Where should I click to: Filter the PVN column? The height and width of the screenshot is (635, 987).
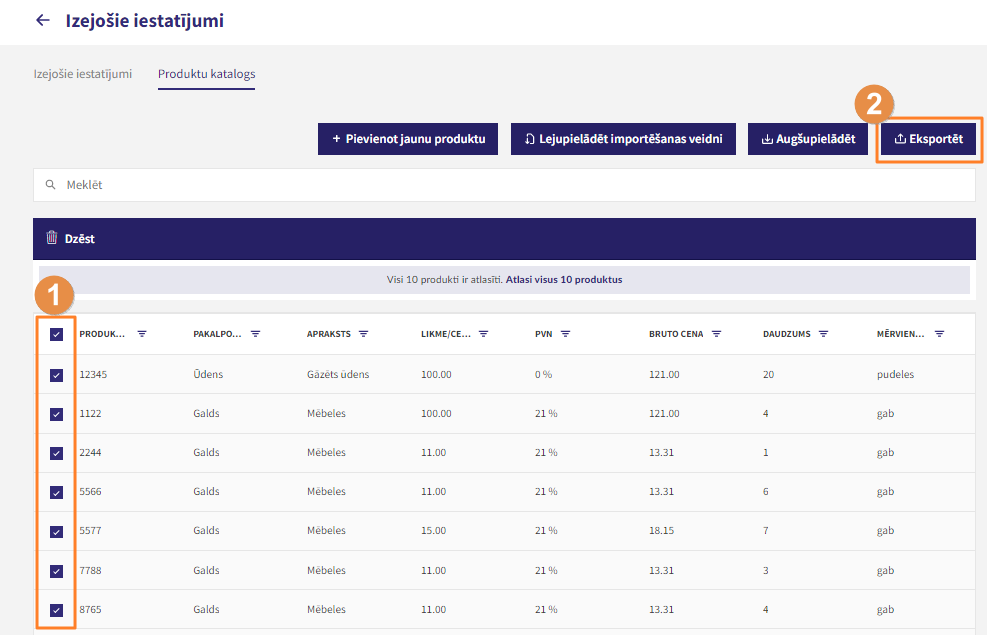coord(565,334)
